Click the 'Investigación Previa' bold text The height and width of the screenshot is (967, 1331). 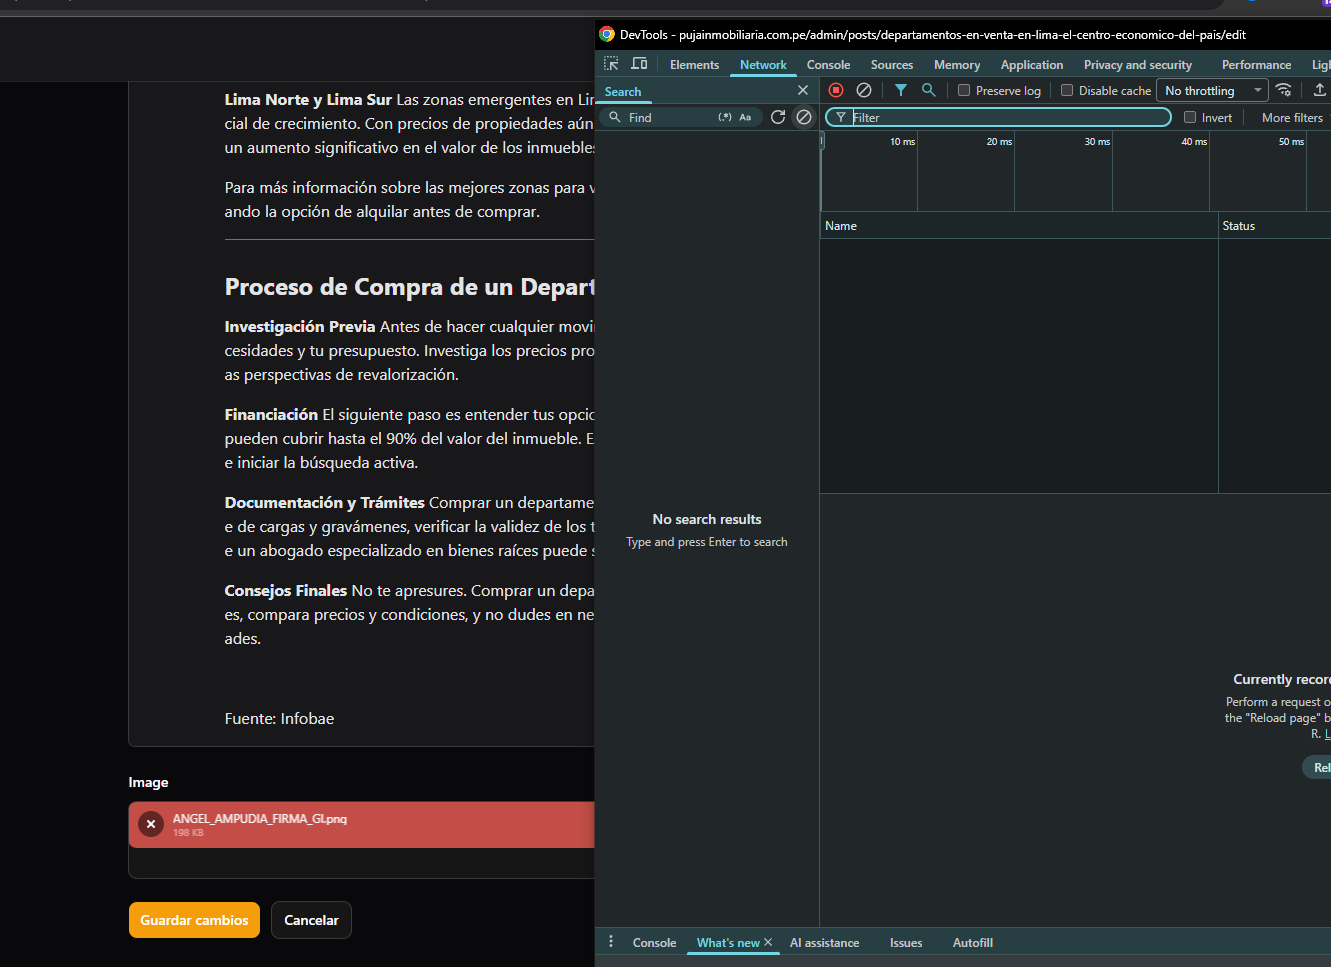coord(299,326)
